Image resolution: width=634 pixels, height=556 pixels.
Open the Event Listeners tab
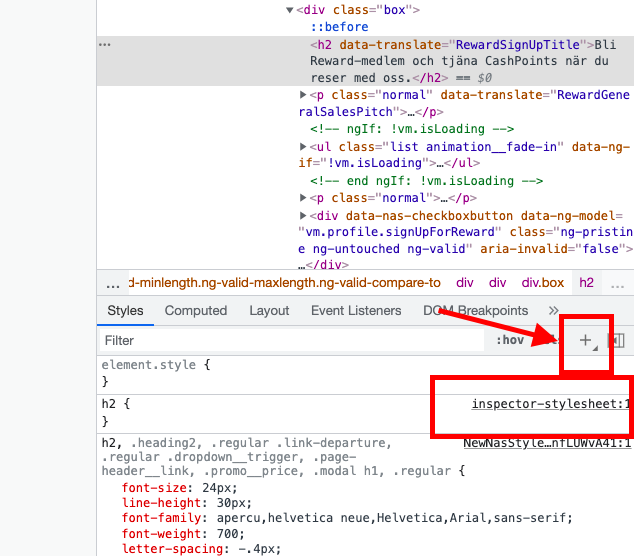click(356, 311)
